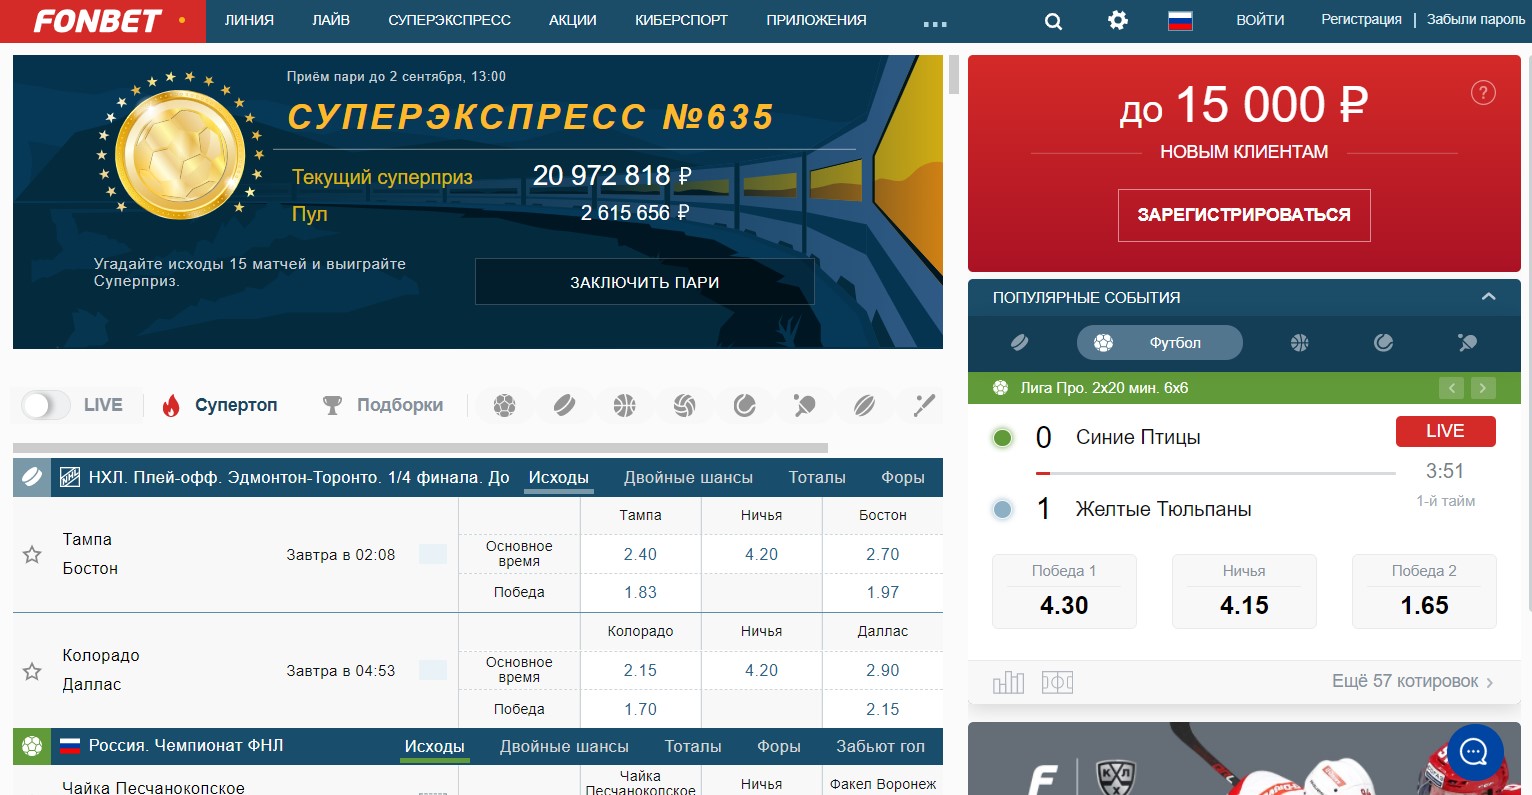Change language using the Russian flag in the top bar

pyautogui.click(x=1180, y=20)
